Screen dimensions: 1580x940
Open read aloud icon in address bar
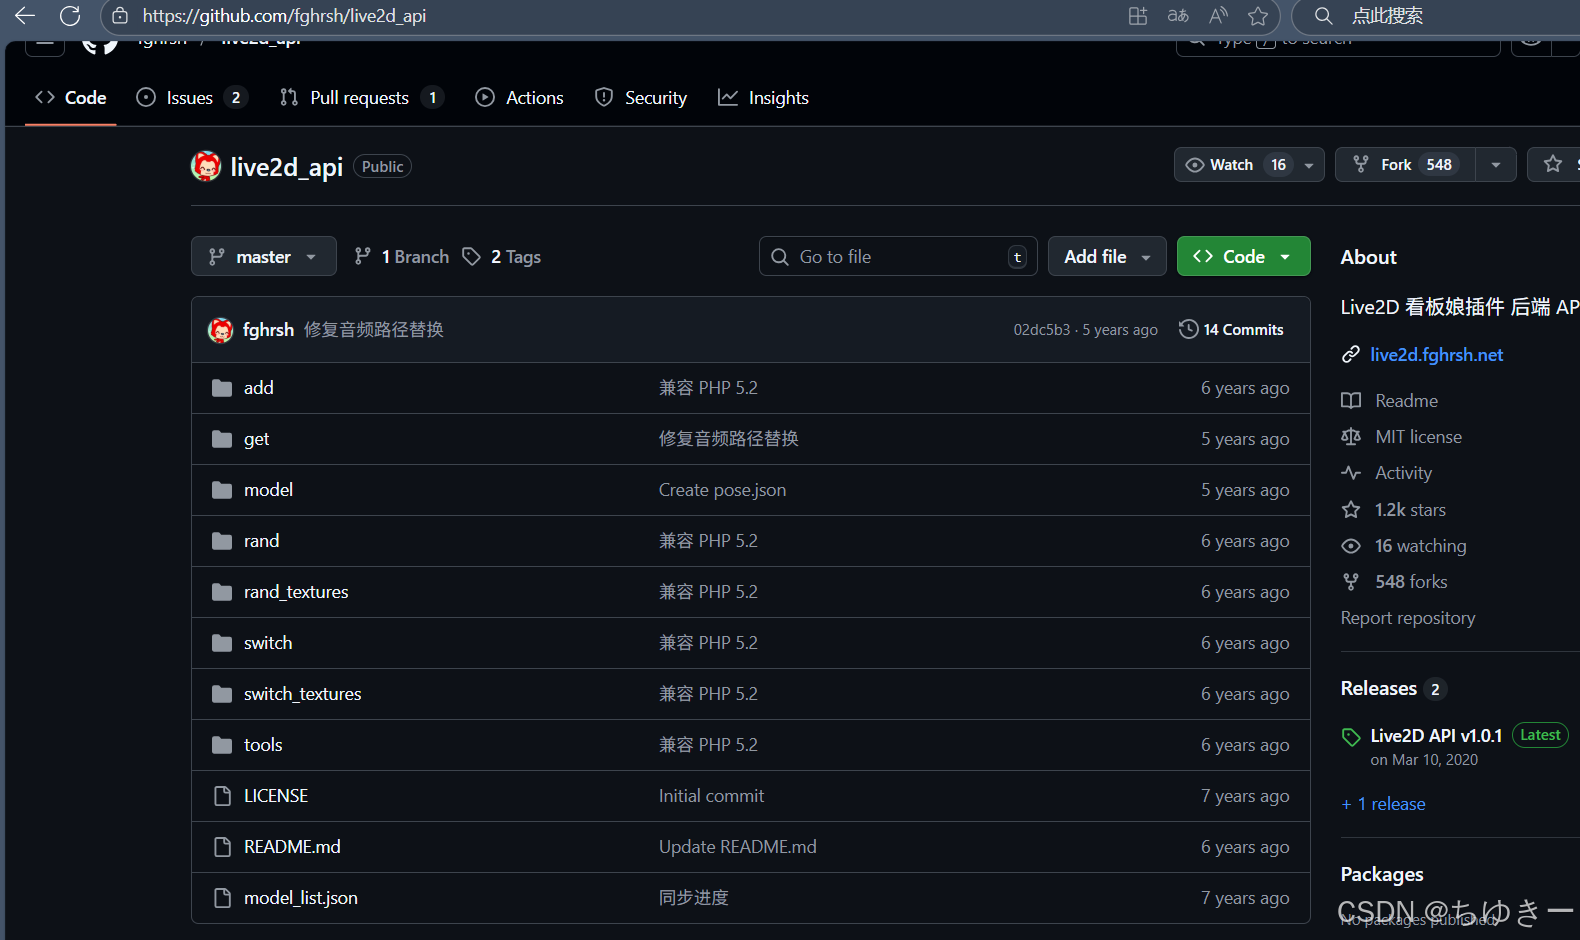(x=1218, y=16)
